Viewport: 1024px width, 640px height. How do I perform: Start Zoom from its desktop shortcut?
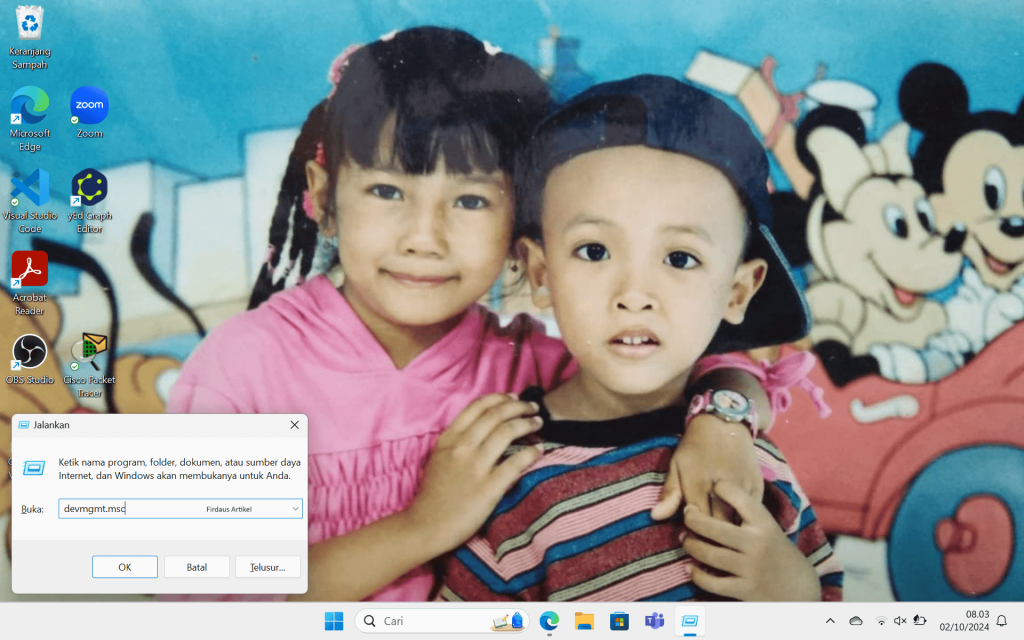click(x=89, y=105)
